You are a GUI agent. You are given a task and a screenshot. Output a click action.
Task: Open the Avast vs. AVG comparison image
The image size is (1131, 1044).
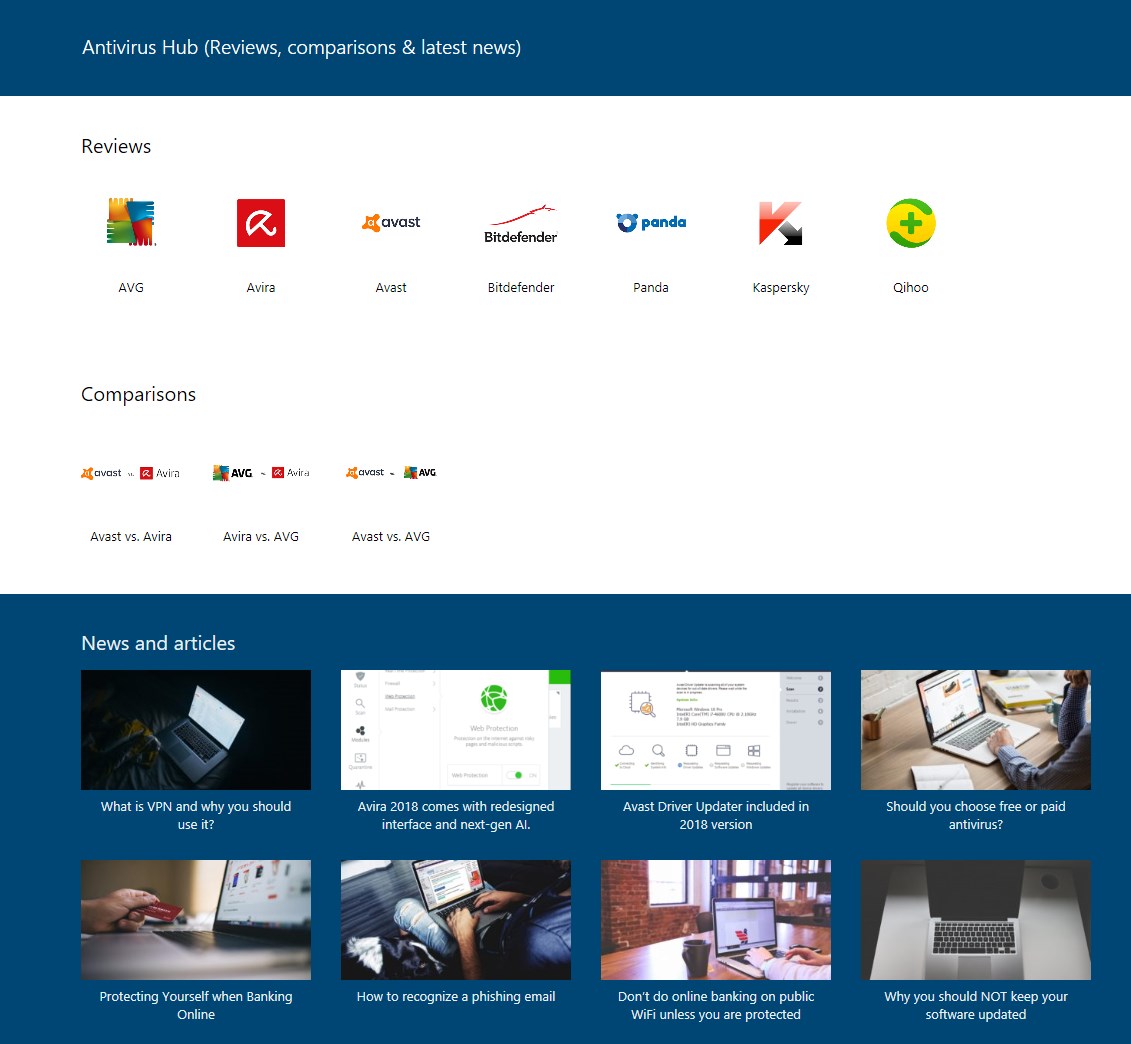coord(391,473)
